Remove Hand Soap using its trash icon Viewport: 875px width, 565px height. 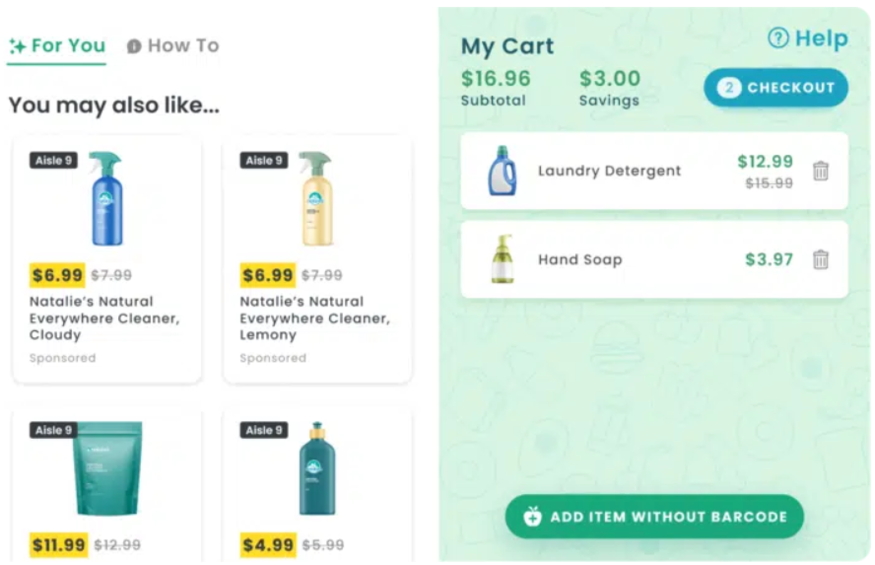[x=820, y=260]
